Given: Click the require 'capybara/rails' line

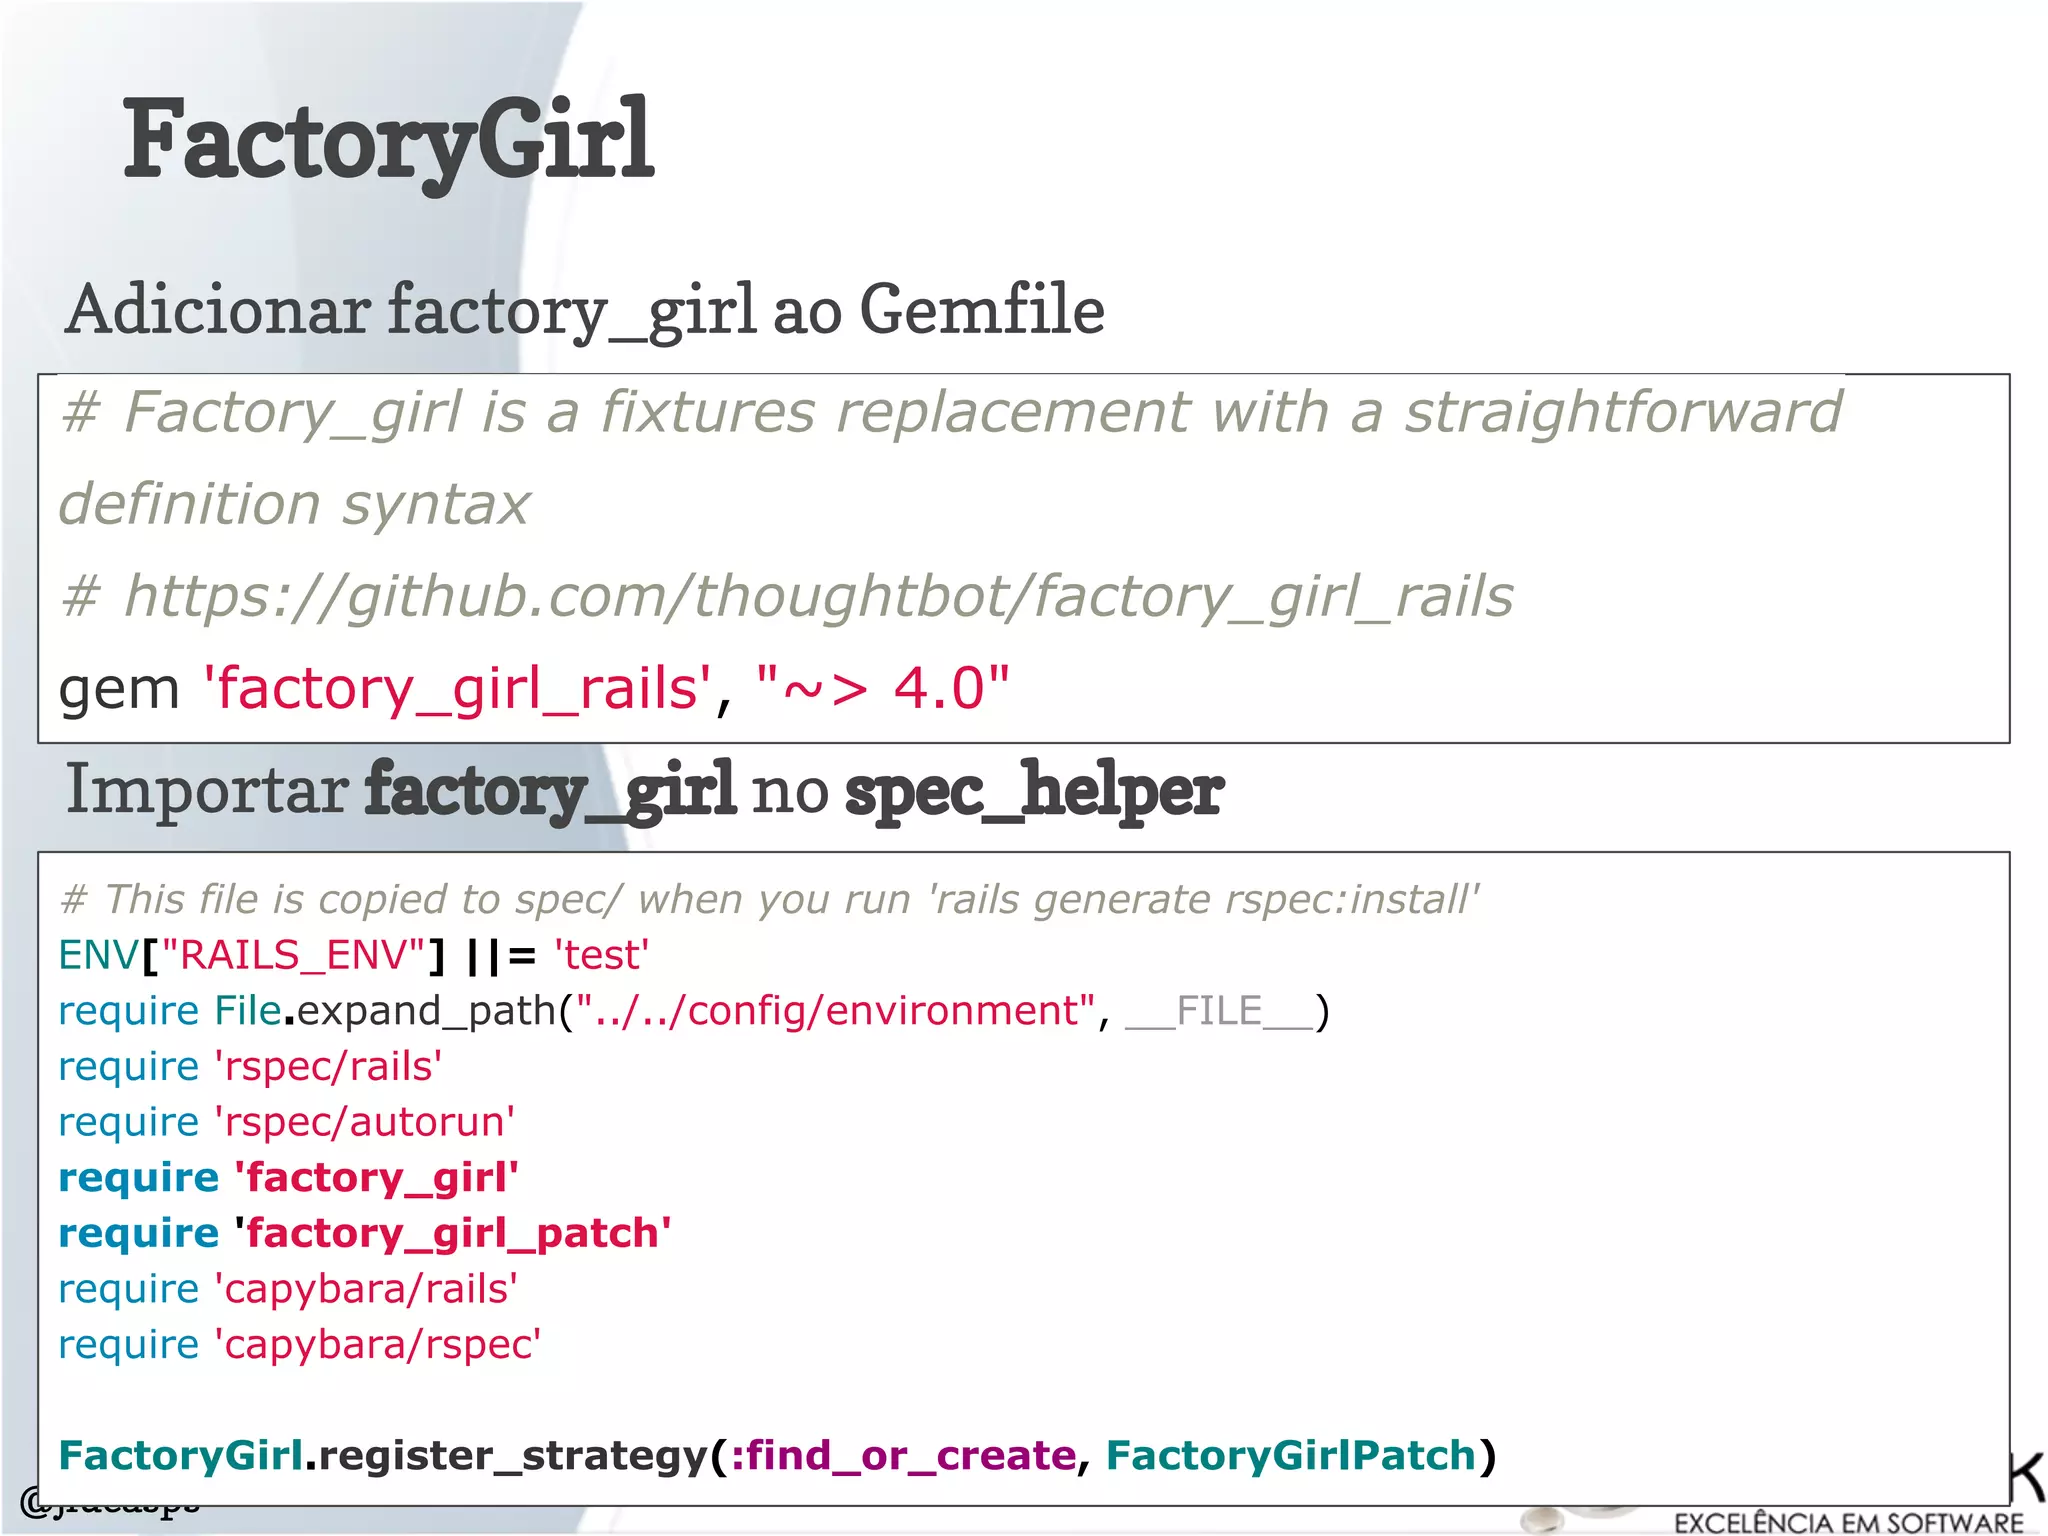Looking at the screenshot, I should pyautogui.click(x=288, y=1289).
